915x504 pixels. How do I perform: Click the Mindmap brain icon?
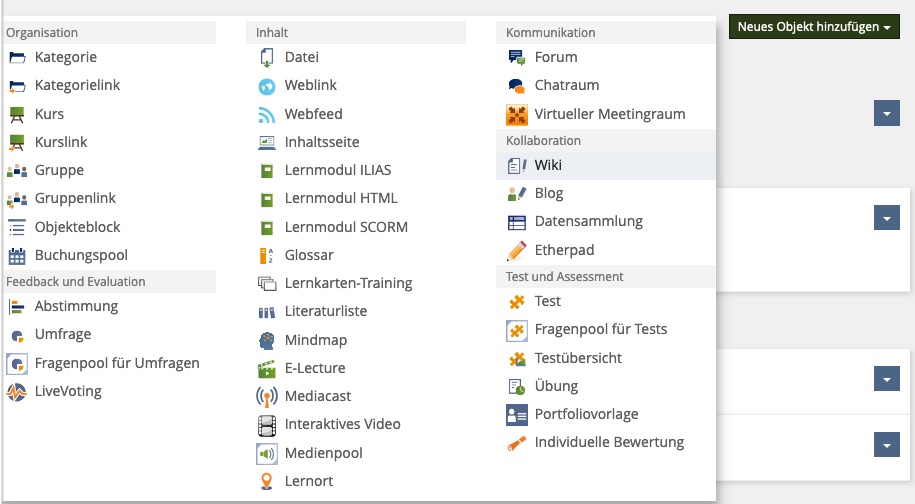click(x=267, y=340)
